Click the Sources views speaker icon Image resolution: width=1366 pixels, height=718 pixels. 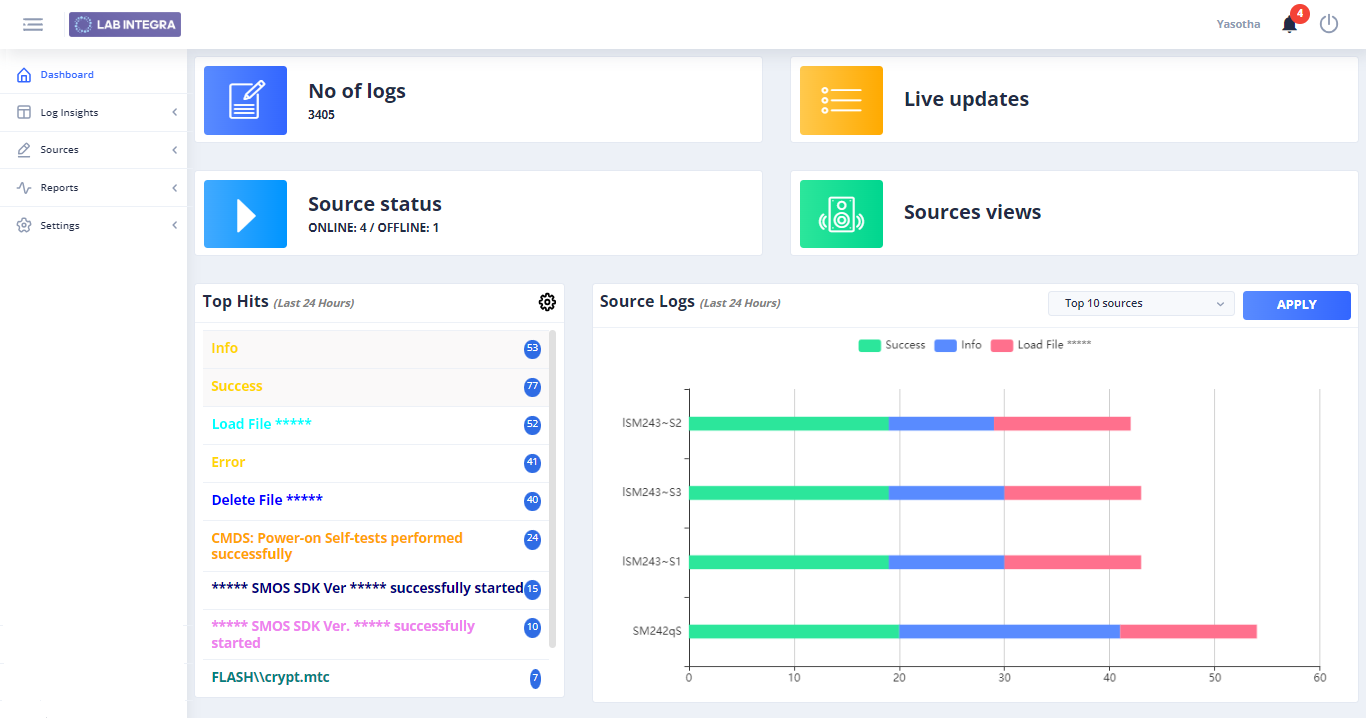coord(841,214)
